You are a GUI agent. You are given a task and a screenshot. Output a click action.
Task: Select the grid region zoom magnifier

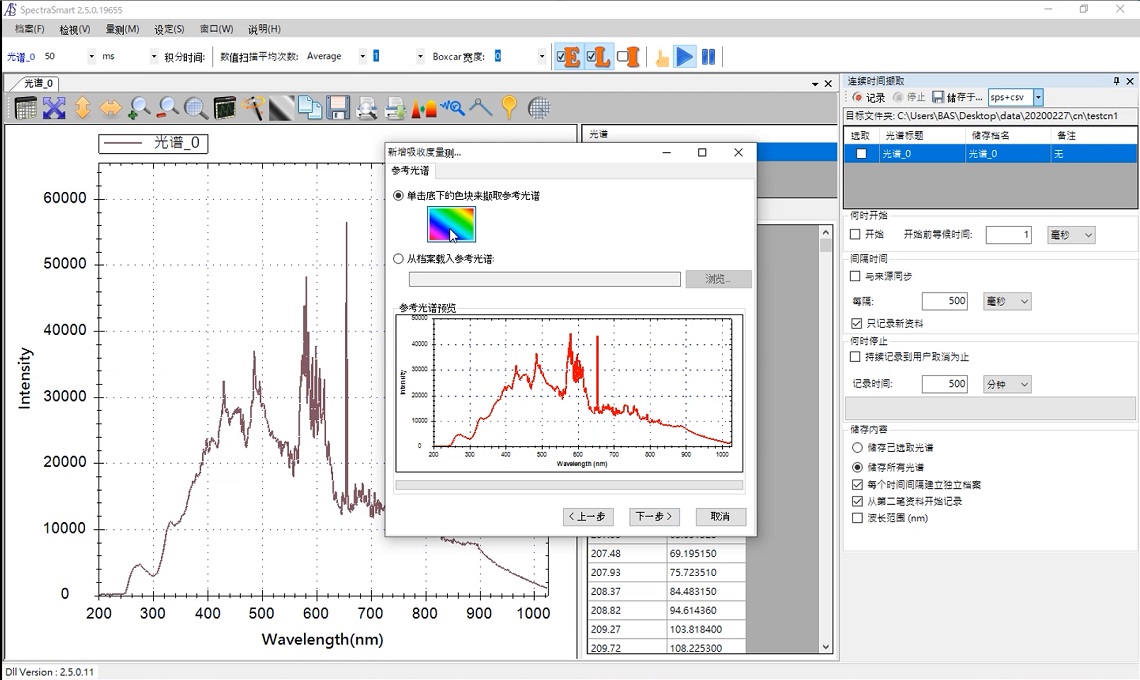click(x=196, y=108)
